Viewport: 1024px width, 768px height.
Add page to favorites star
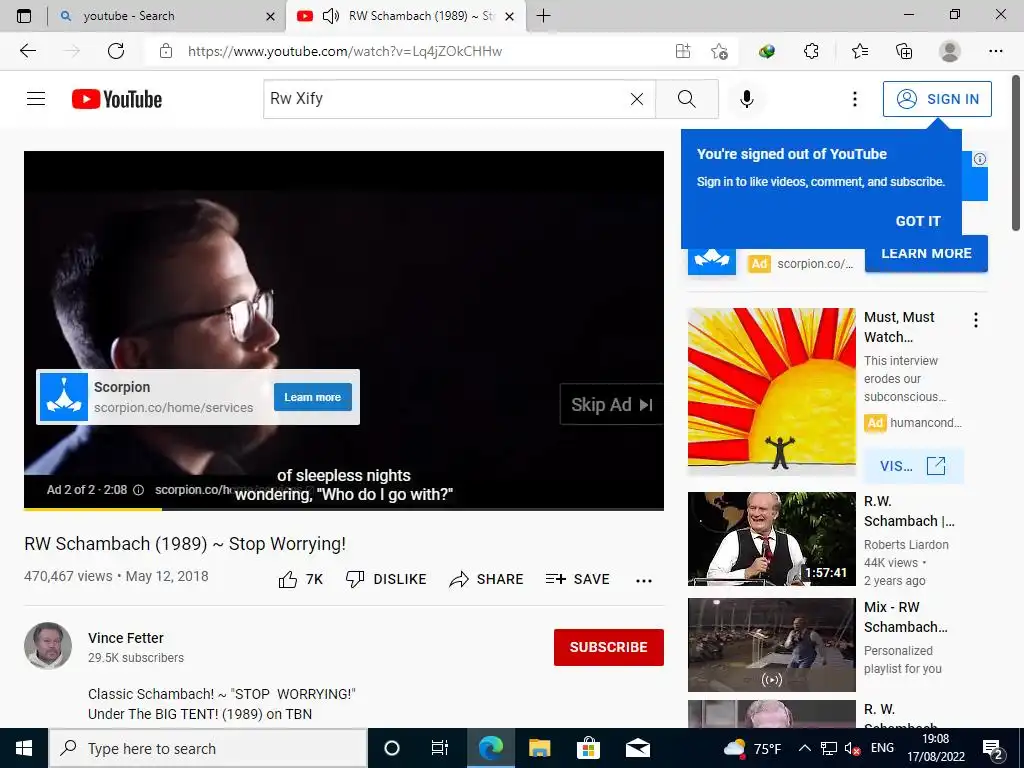[719, 51]
